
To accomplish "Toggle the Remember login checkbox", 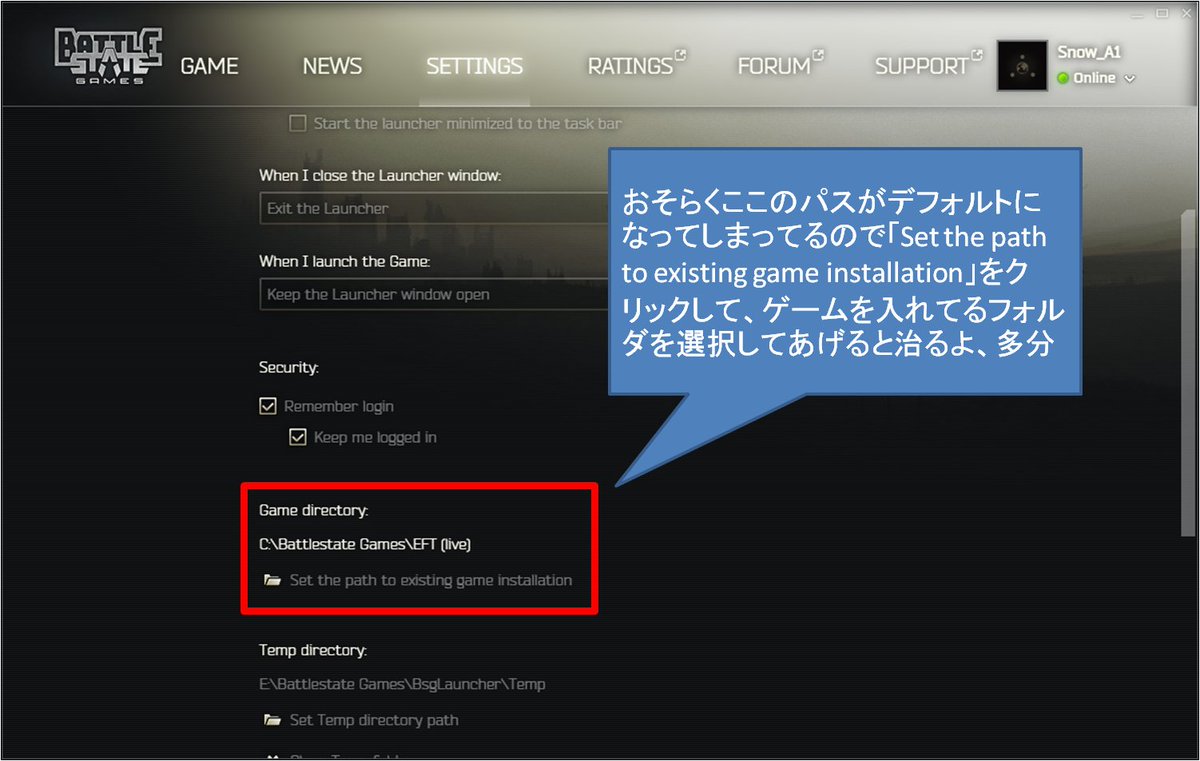I will [267, 406].
